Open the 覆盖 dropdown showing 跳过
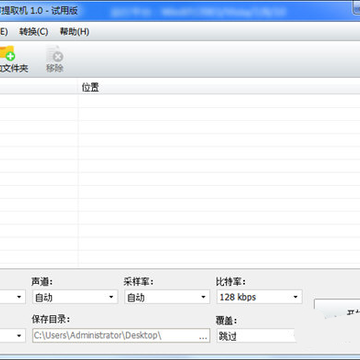Image resolution: width=360 pixels, height=360 pixels. tap(256, 336)
